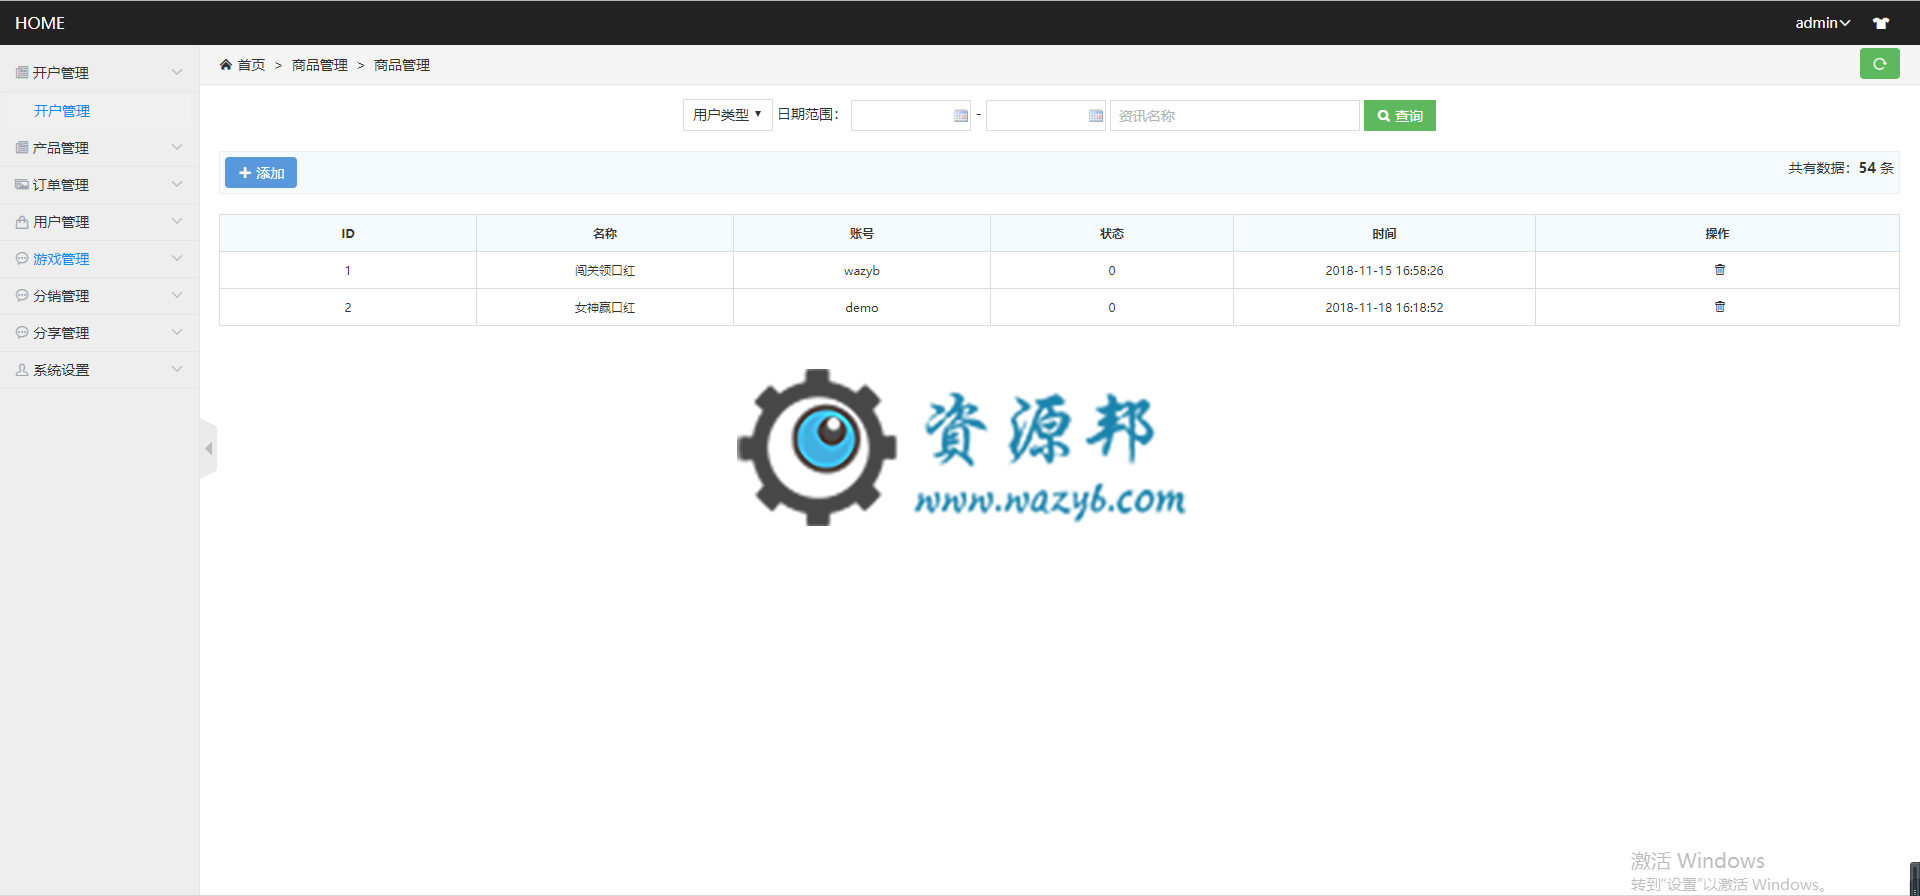Screen dimensions: 1920x896
Task: Open 游戏管理 sidebar menu
Action: click(x=100, y=258)
